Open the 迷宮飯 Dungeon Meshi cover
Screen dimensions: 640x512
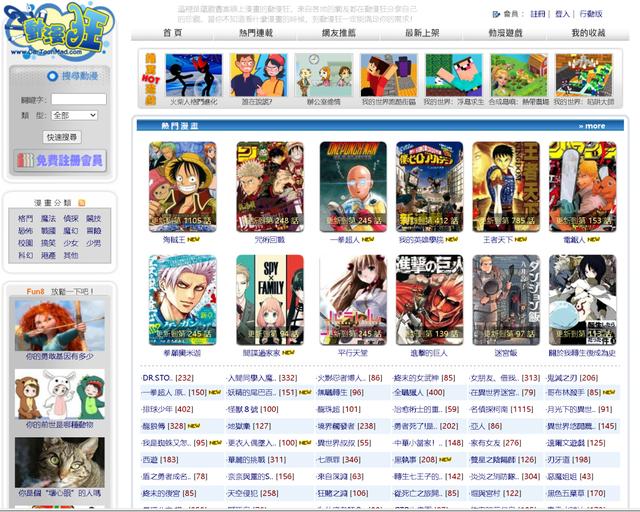(506, 300)
